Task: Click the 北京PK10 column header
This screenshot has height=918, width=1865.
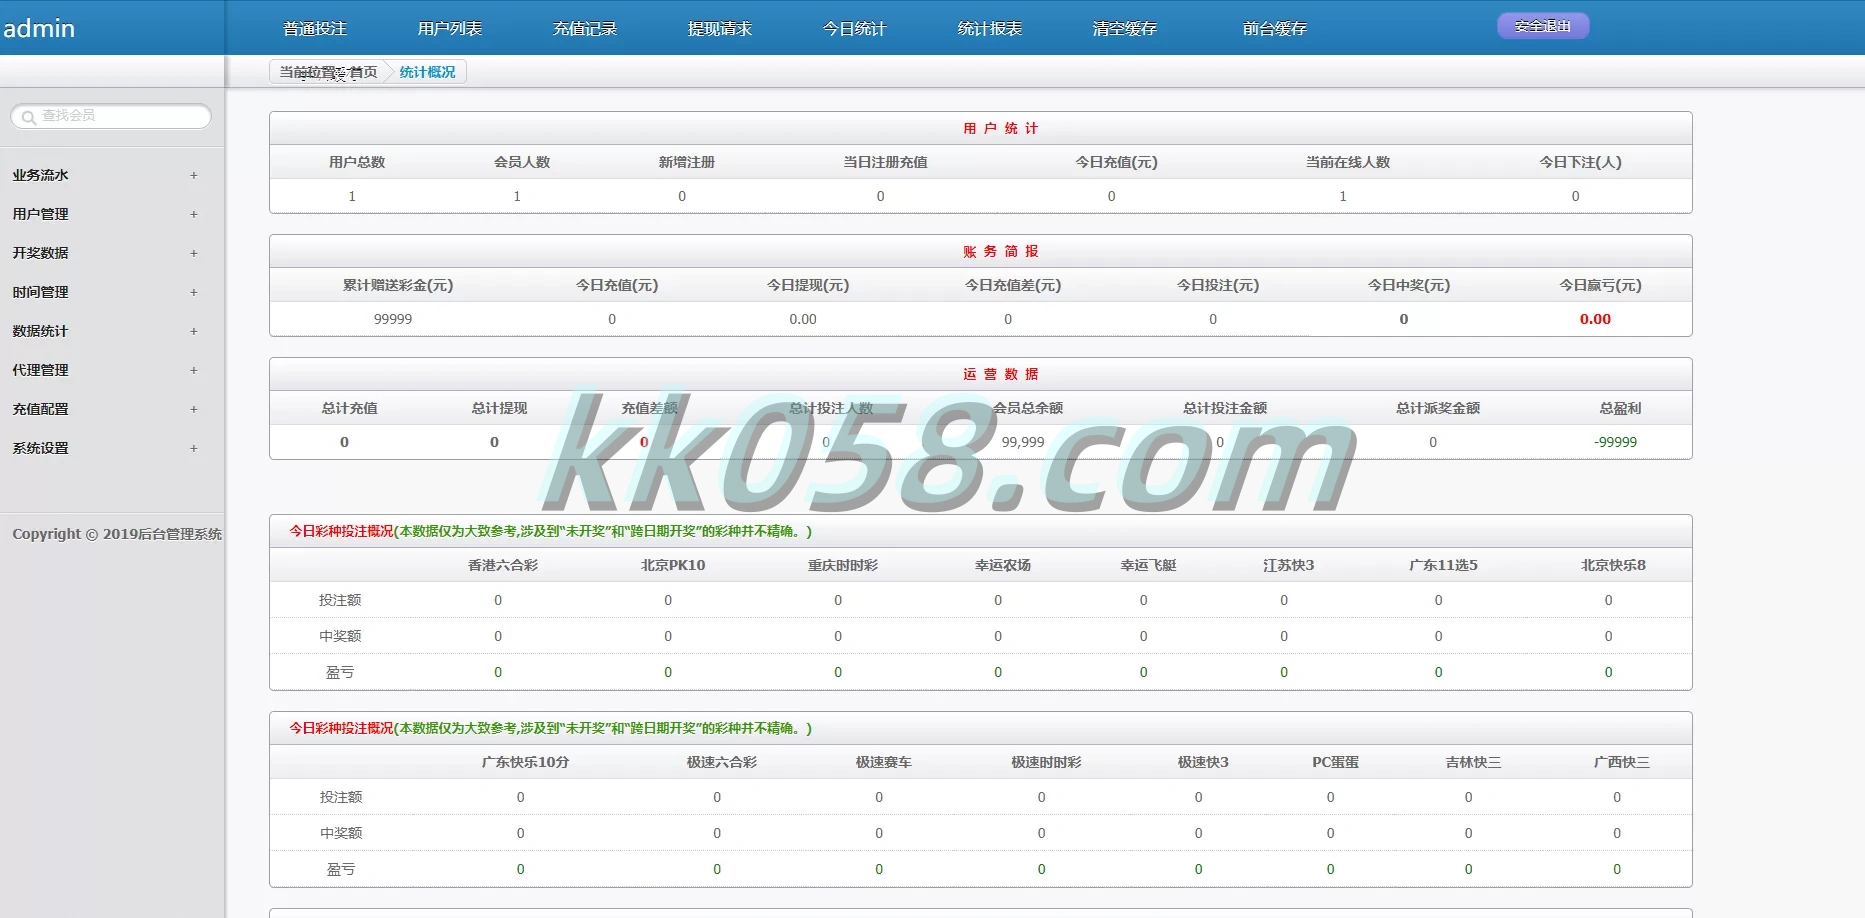Action: pyautogui.click(x=673, y=565)
